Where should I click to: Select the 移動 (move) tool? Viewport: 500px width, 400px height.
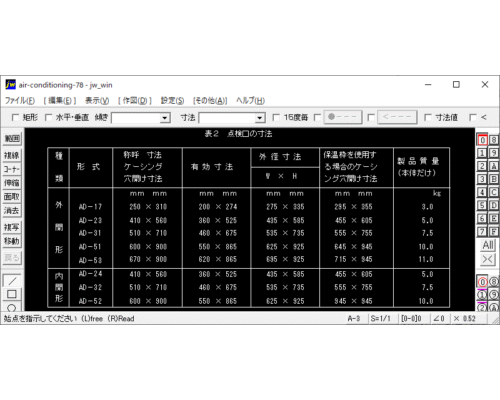point(12,241)
